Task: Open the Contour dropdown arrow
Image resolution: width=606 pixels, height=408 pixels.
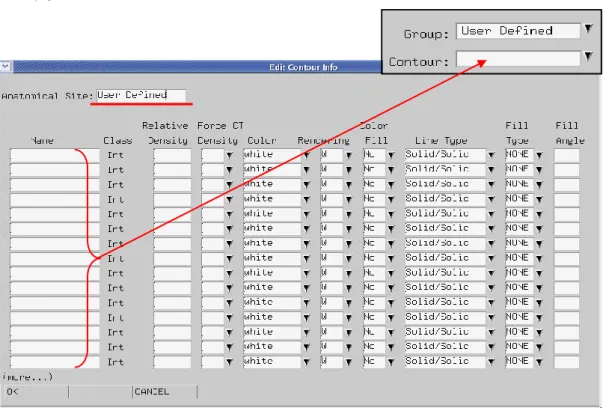Action: point(588,57)
